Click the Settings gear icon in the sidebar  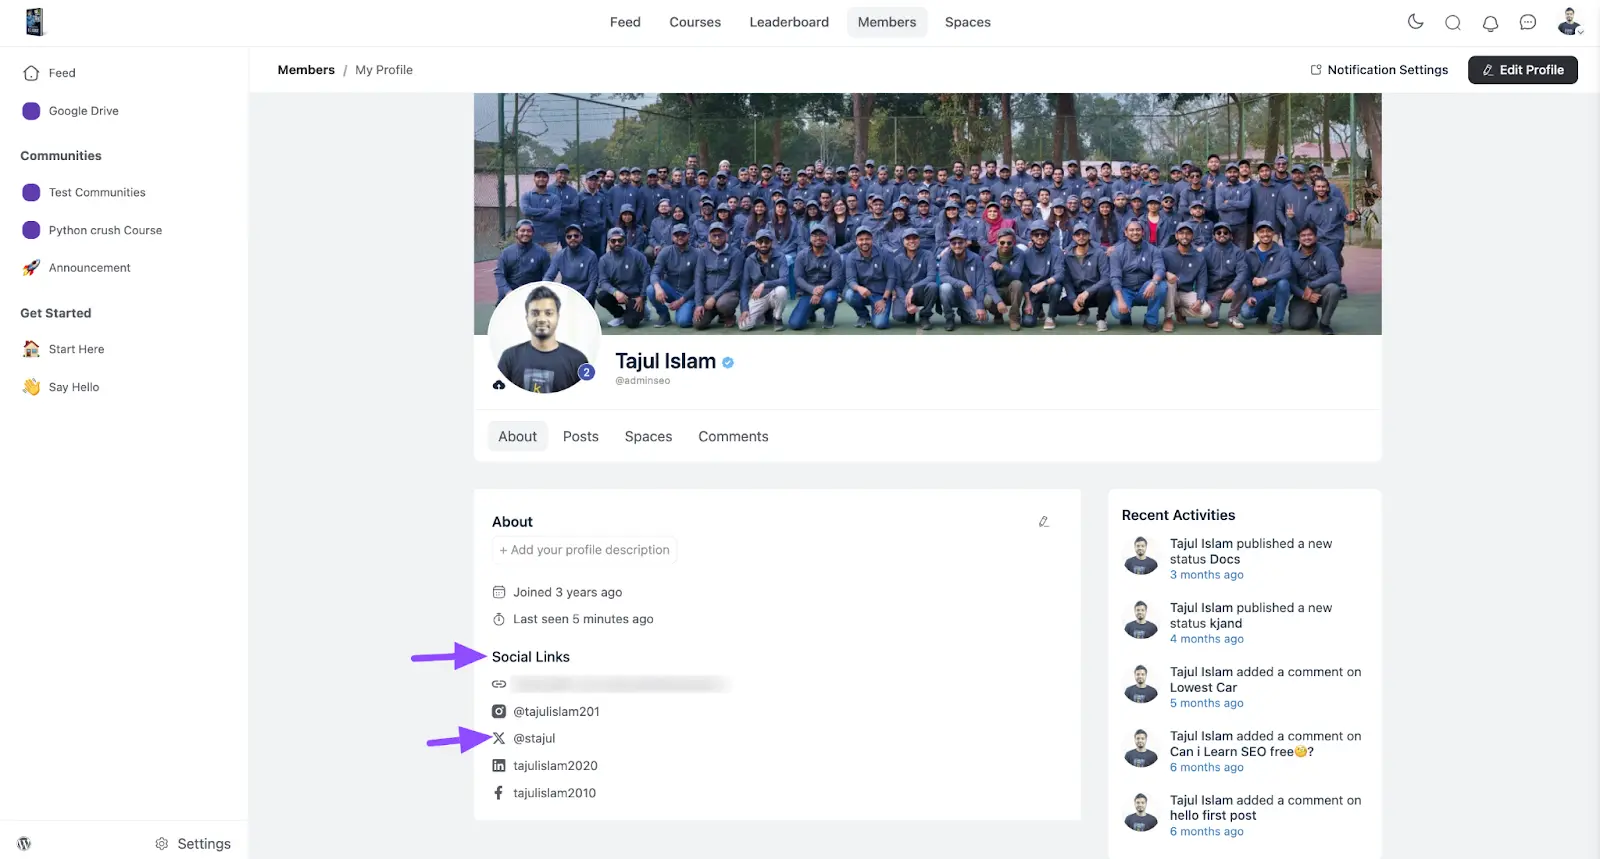[x=162, y=844]
